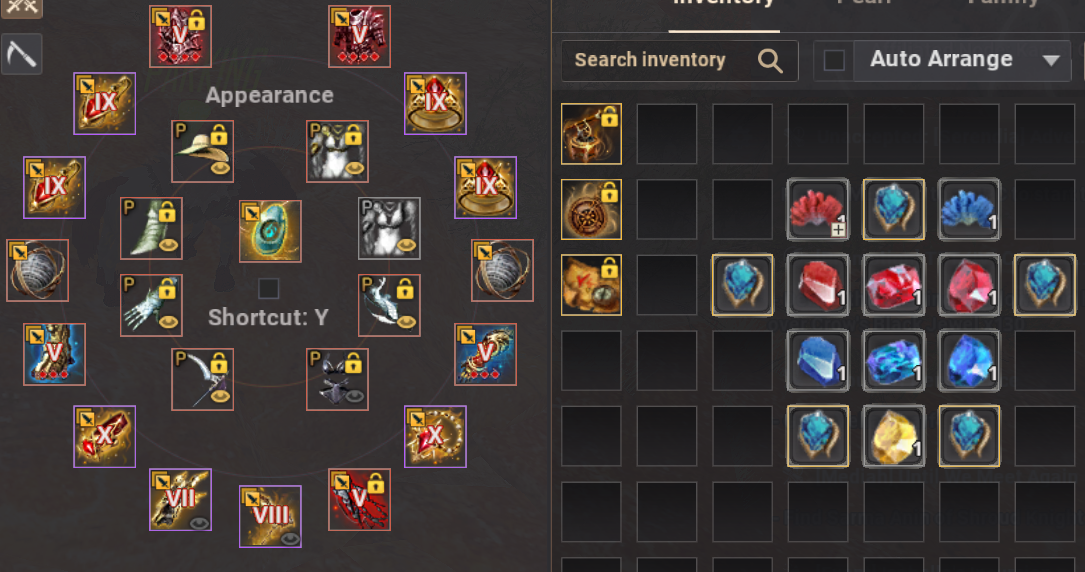Expand the Auto Arrange combo box
This screenshot has width=1085, height=572.
click(x=962, y=60)
